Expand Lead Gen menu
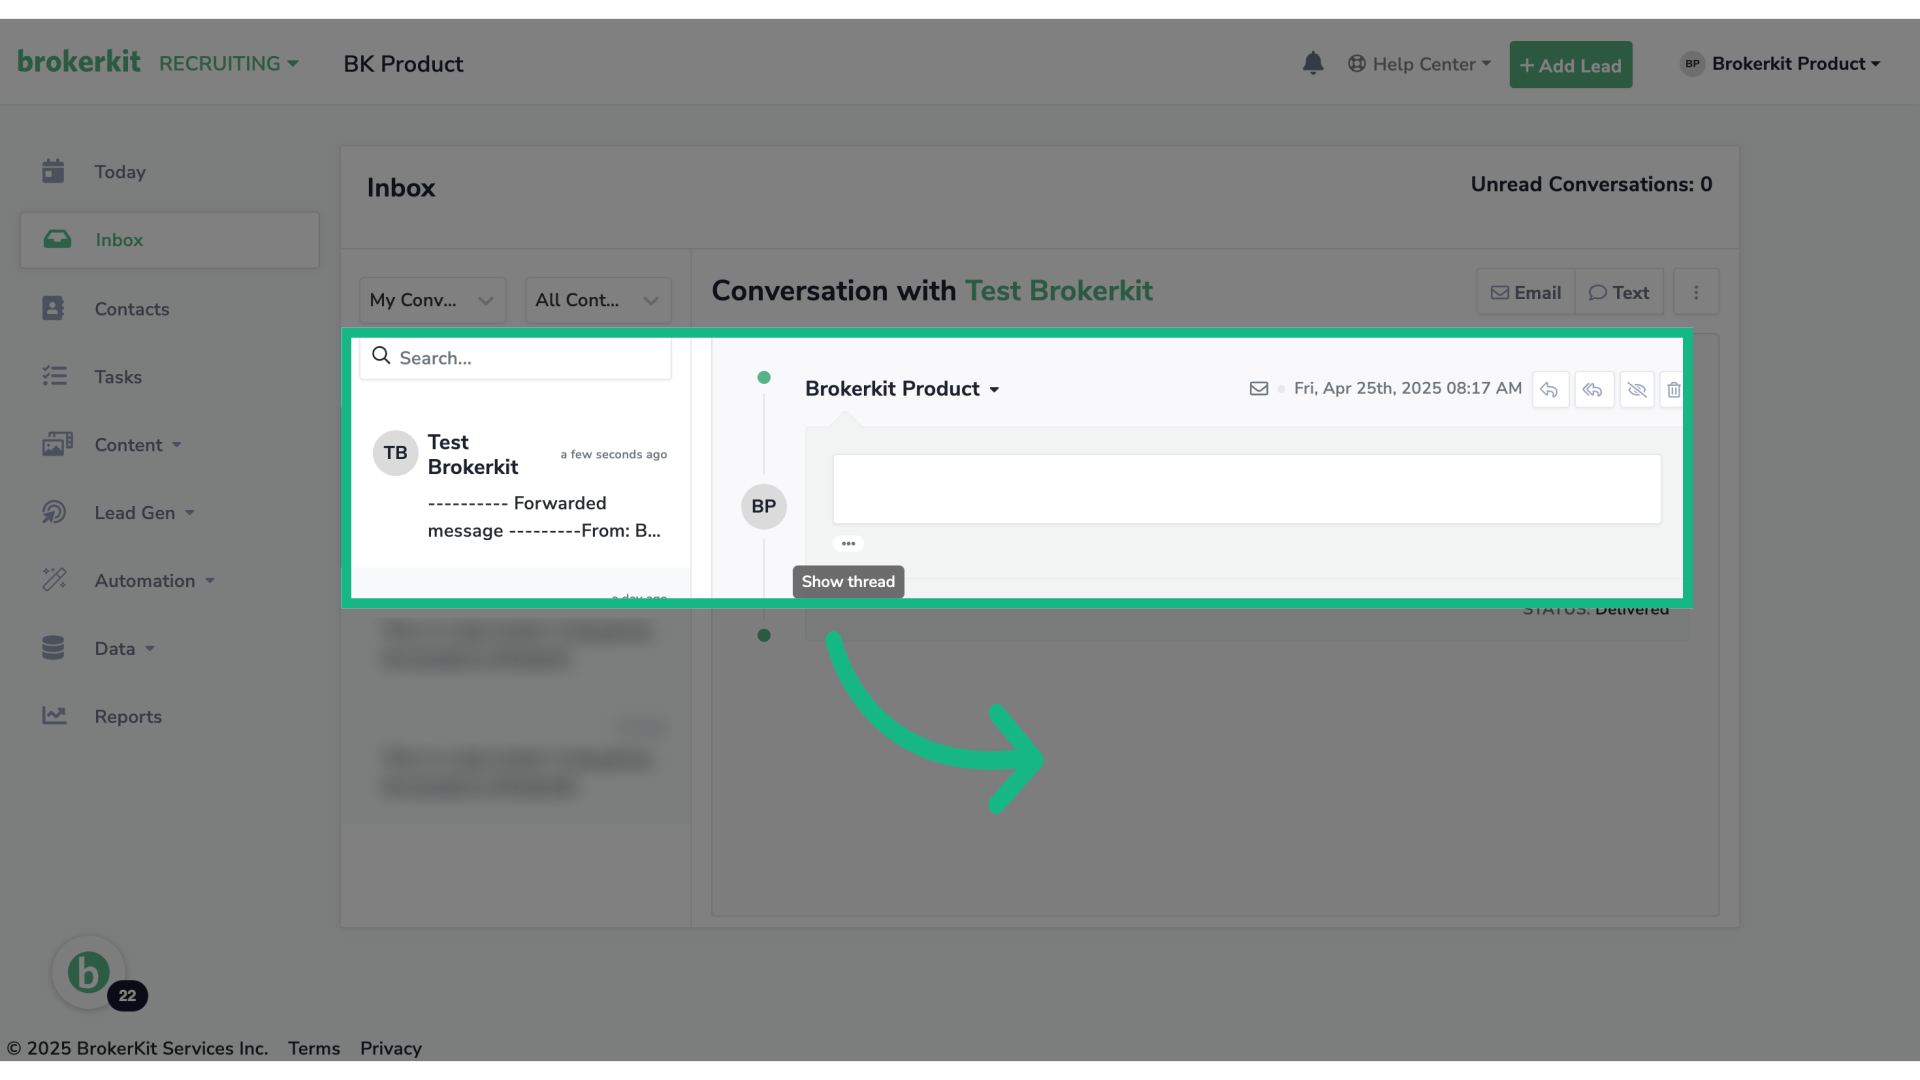Viewport: 1920px width, 1080px height. [x=144, y=513]
